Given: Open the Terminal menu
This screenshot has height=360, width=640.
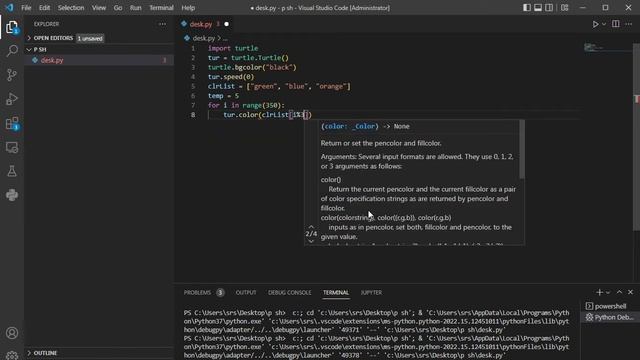Looking at the screenshot, I should (x=161, y=7).
